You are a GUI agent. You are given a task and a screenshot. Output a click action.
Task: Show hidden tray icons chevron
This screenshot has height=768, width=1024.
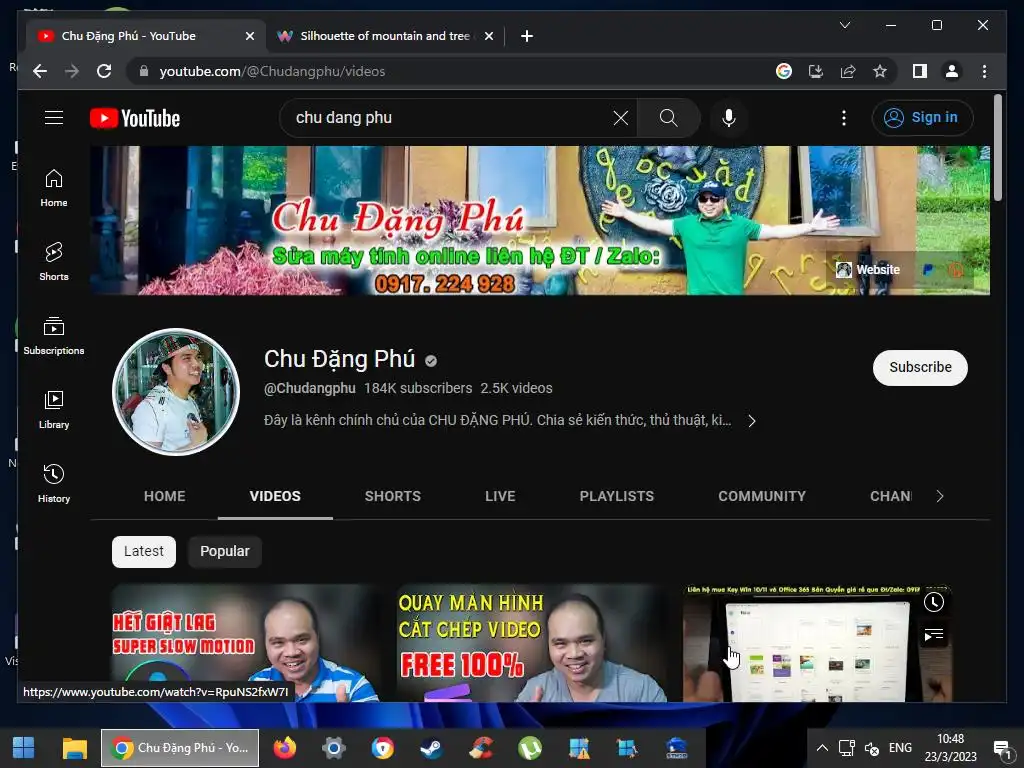click(x=822, y=748)
